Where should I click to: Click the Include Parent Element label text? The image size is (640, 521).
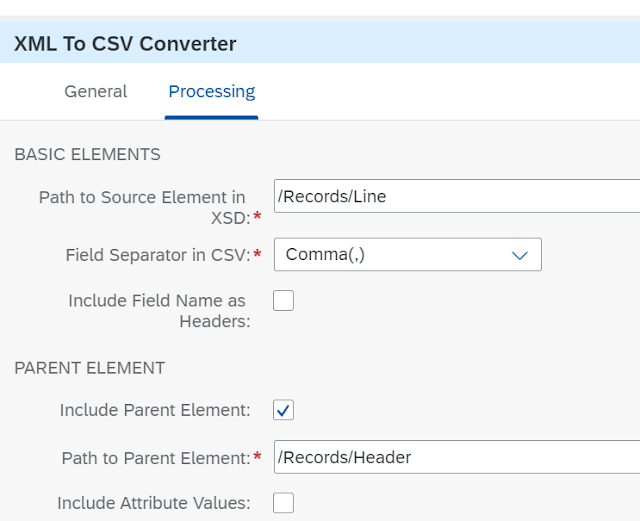tap(155, 410)
